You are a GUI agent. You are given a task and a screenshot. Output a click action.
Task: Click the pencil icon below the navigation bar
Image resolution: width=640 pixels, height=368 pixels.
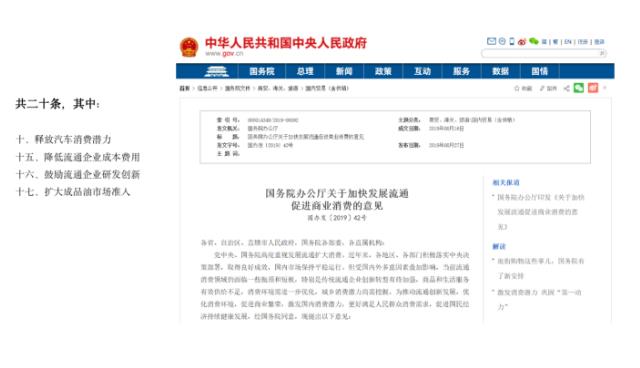pyautogui.click(x=542, y=88)
